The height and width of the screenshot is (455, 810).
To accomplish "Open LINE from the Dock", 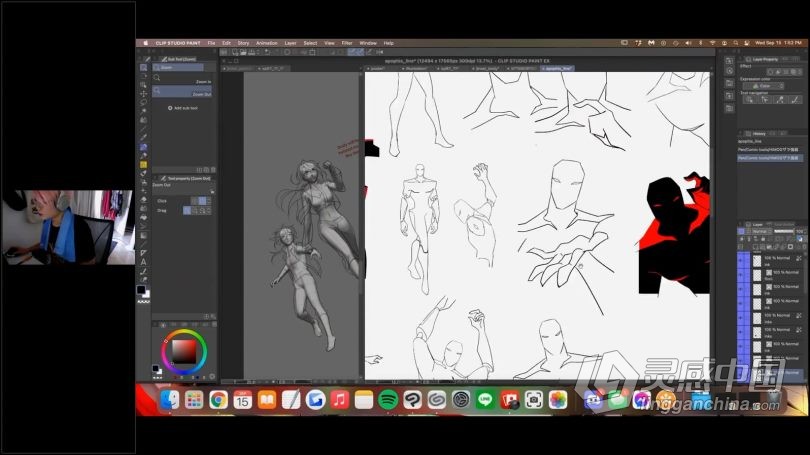I will (485, 399).
